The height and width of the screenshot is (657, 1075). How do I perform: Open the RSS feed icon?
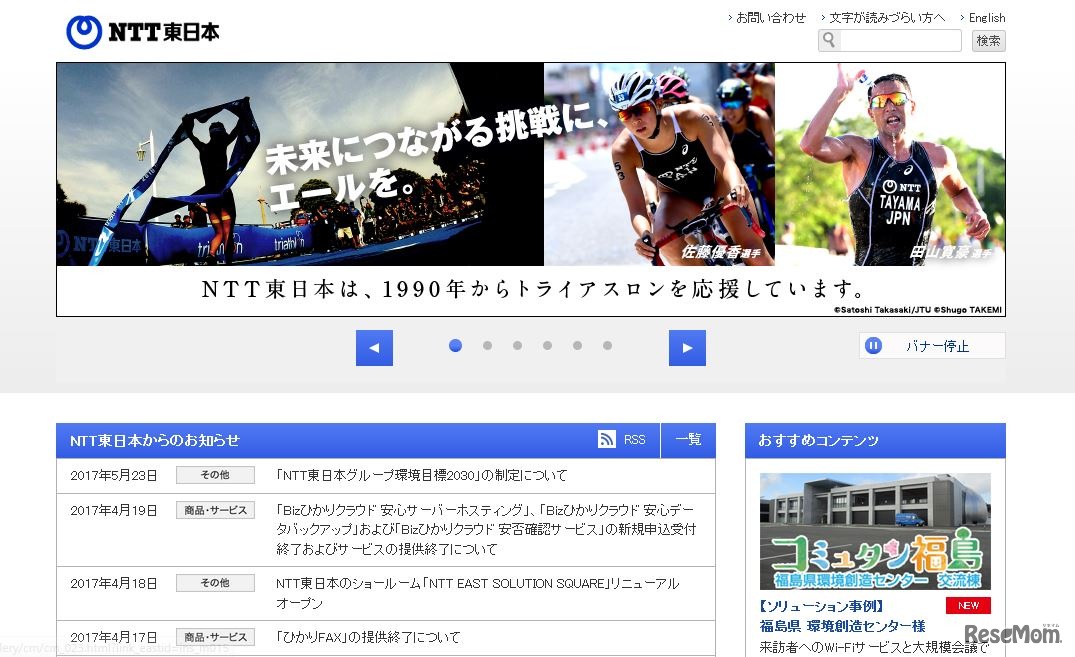point(607,440)
